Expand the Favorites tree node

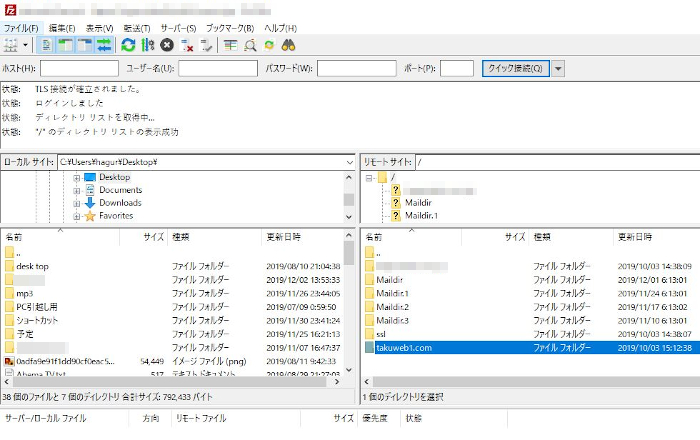77,216
